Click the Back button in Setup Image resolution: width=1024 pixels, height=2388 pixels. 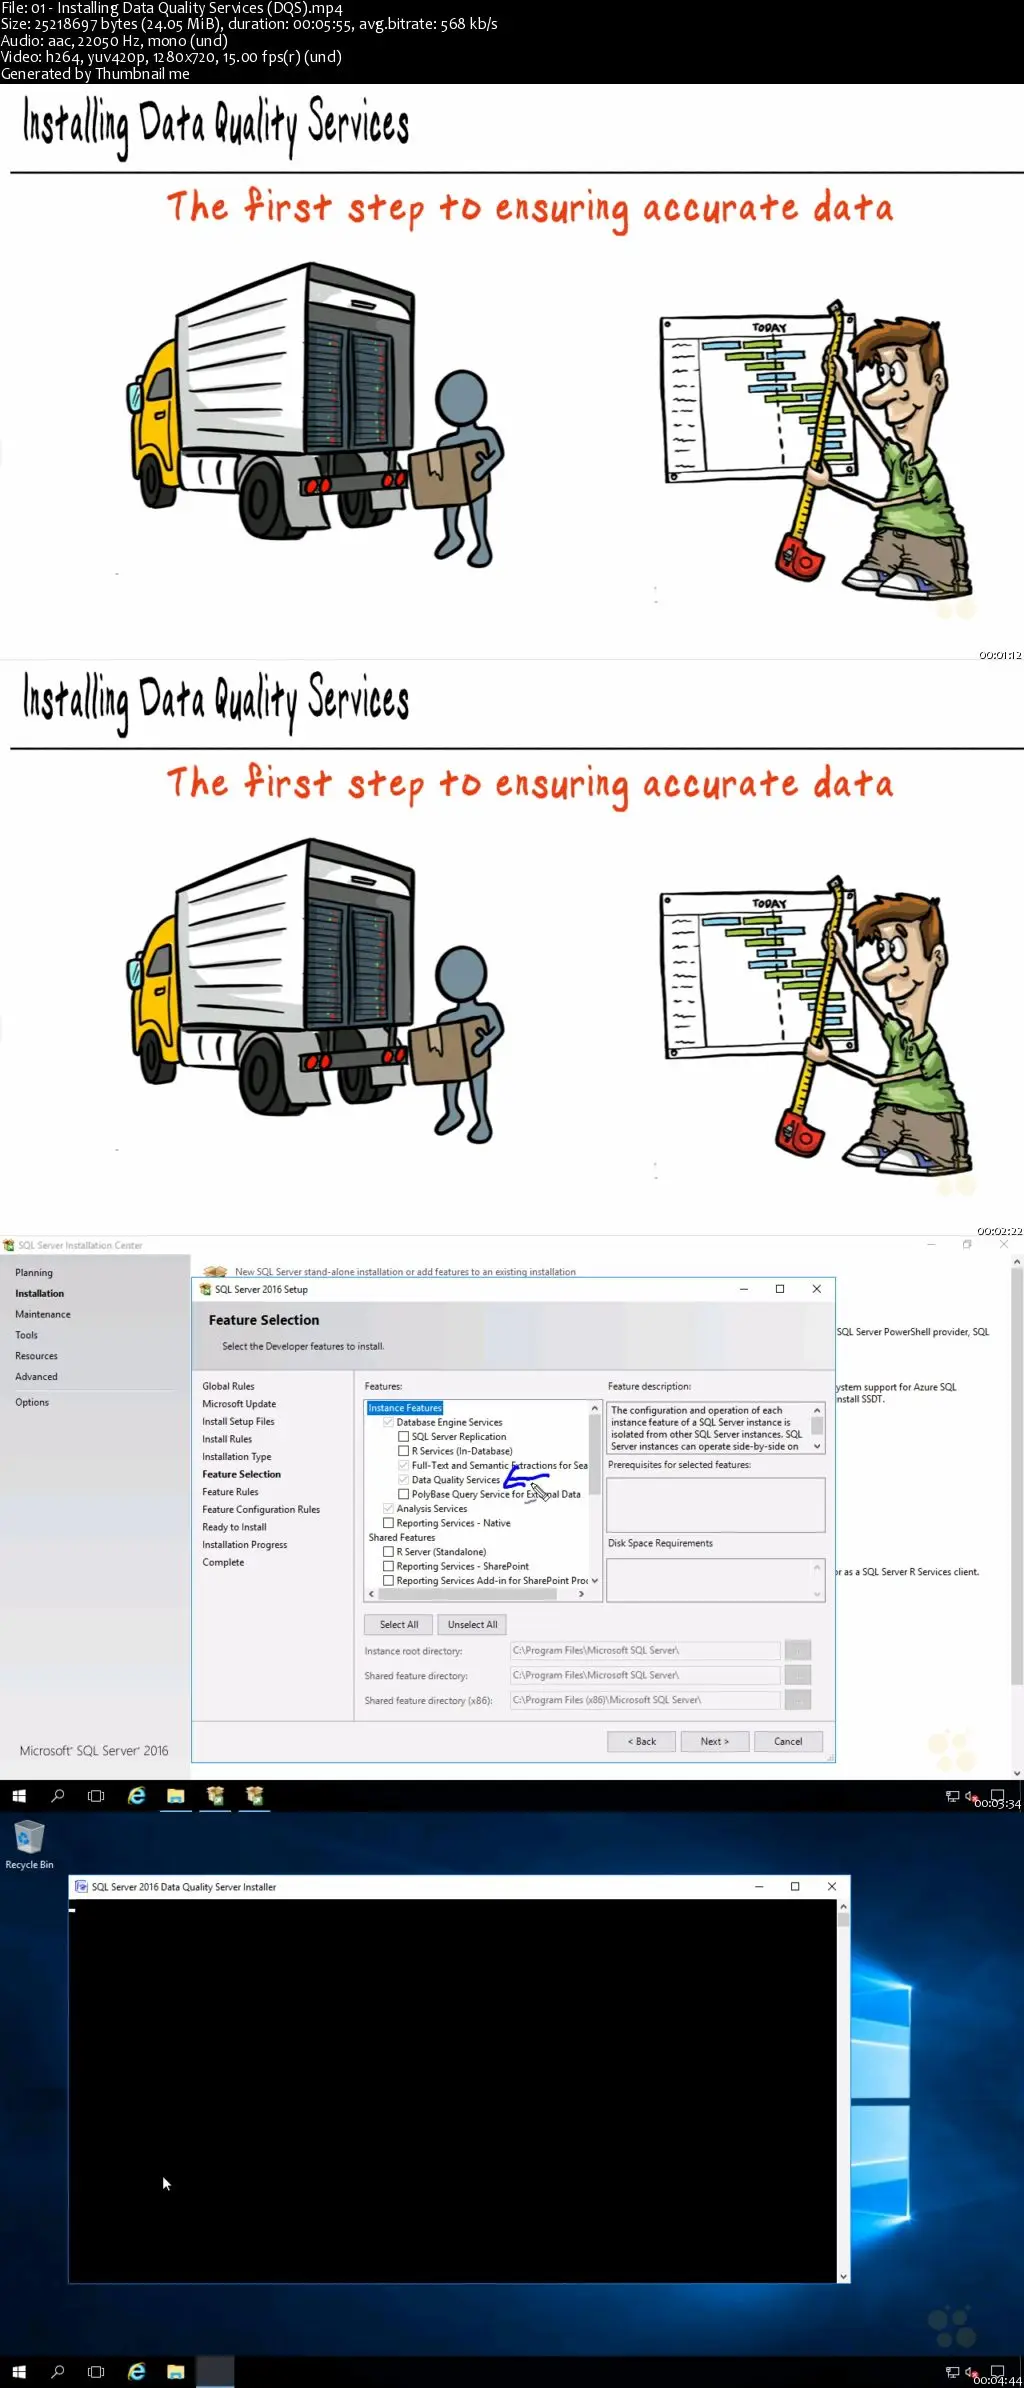tap(642, 1741)
